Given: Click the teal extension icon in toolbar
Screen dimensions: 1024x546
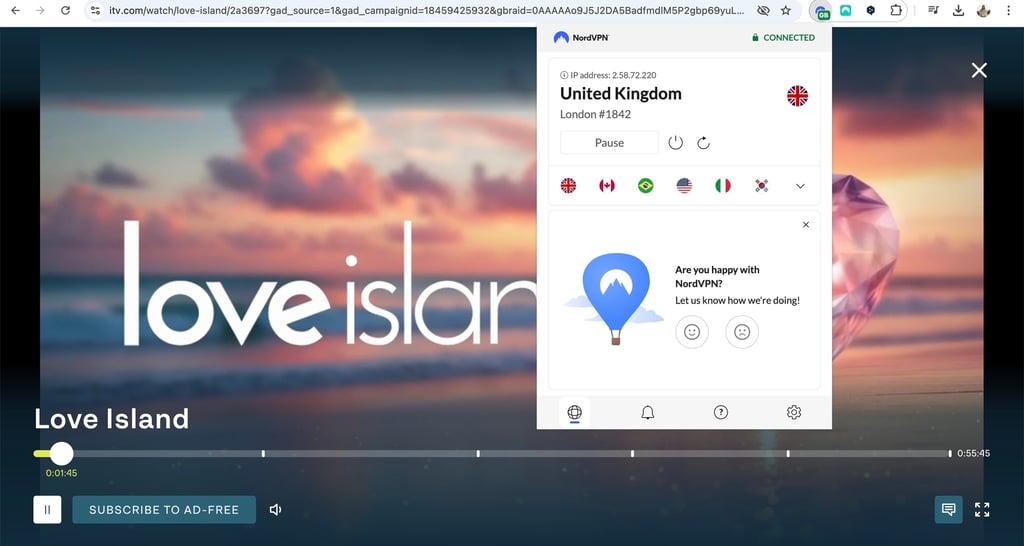Looking at the screenshot, I should click(846, 10).
